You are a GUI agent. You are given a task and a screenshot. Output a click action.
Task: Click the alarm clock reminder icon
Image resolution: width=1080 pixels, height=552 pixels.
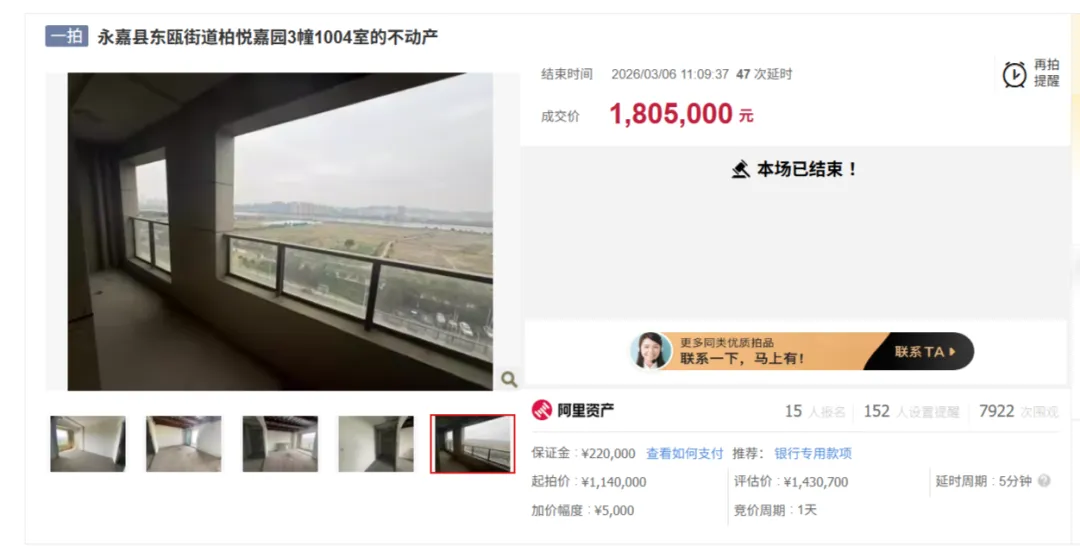click(1014, 74)
